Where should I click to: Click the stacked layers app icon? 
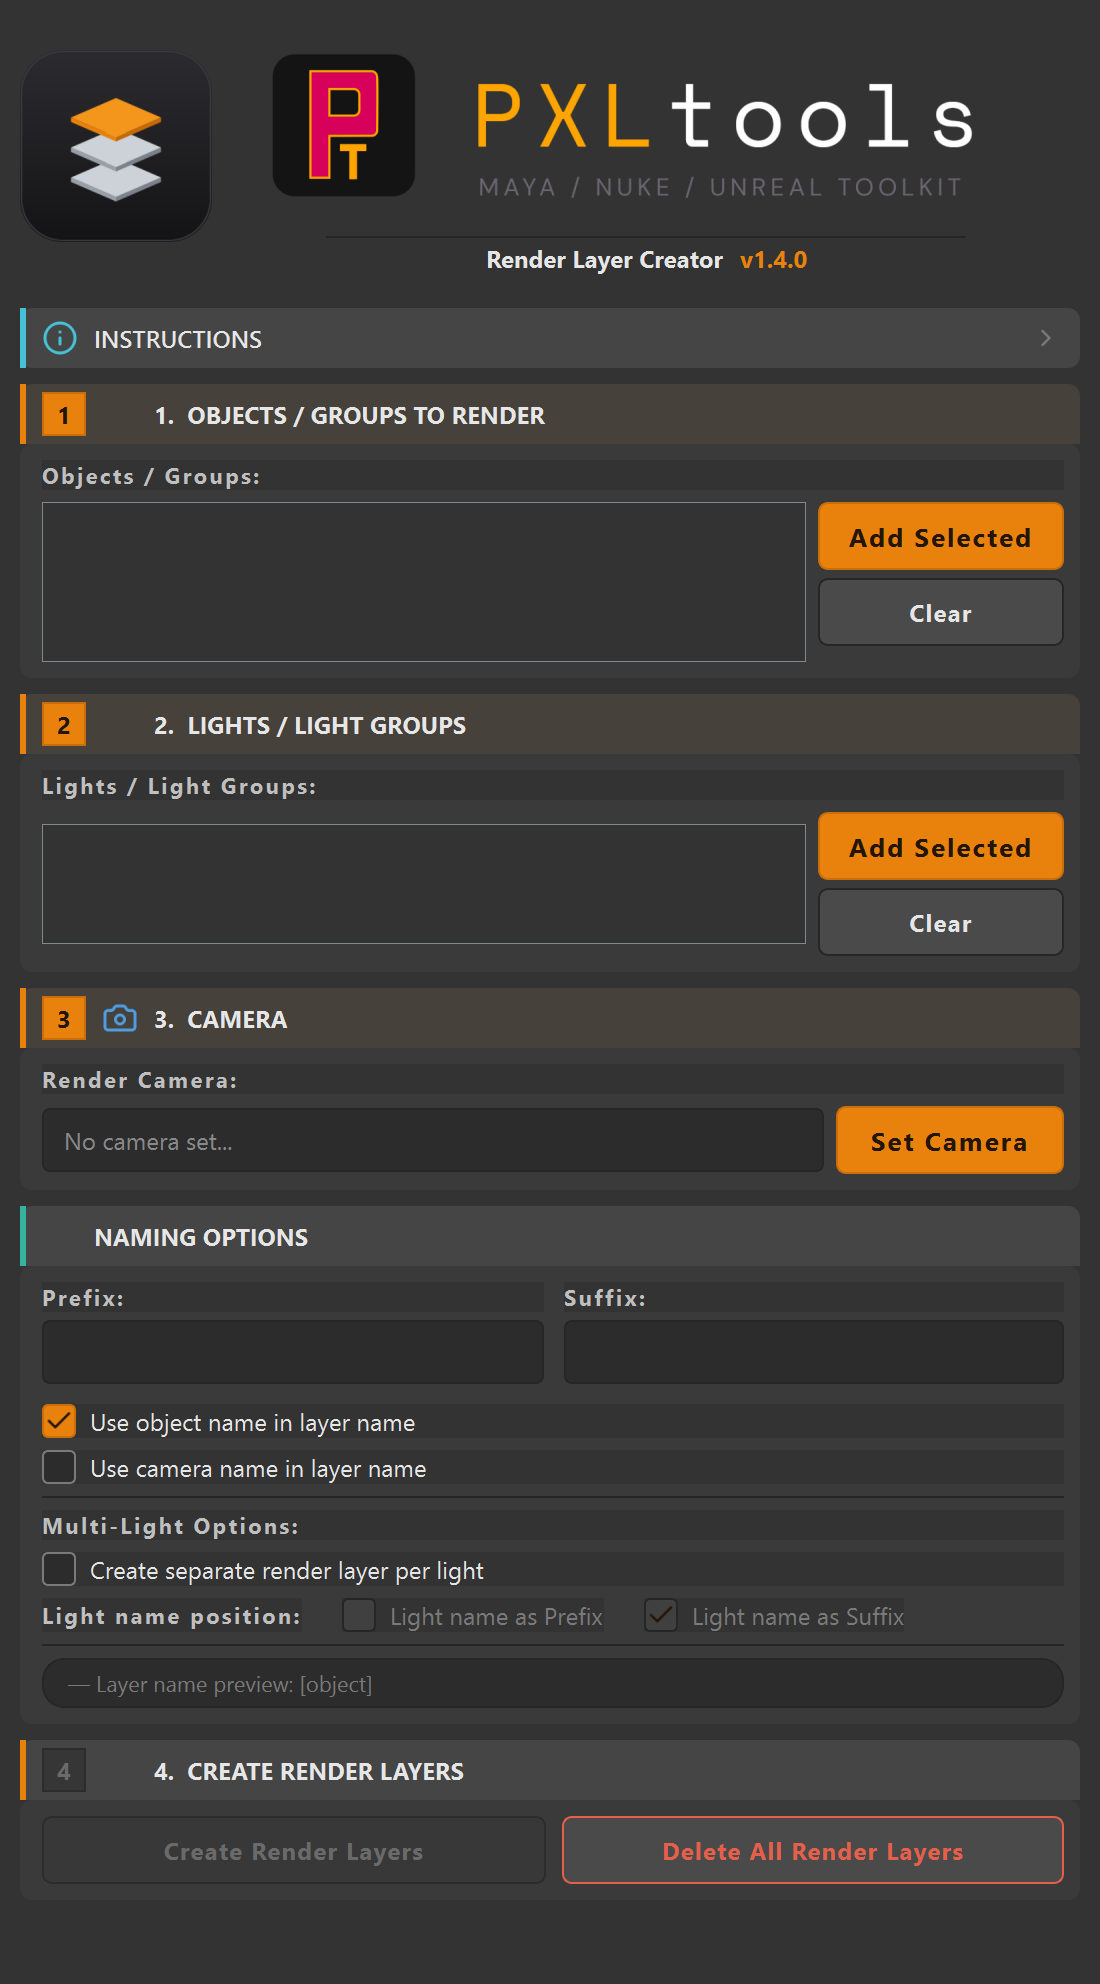pyautogui.click(x=116, y=146)
